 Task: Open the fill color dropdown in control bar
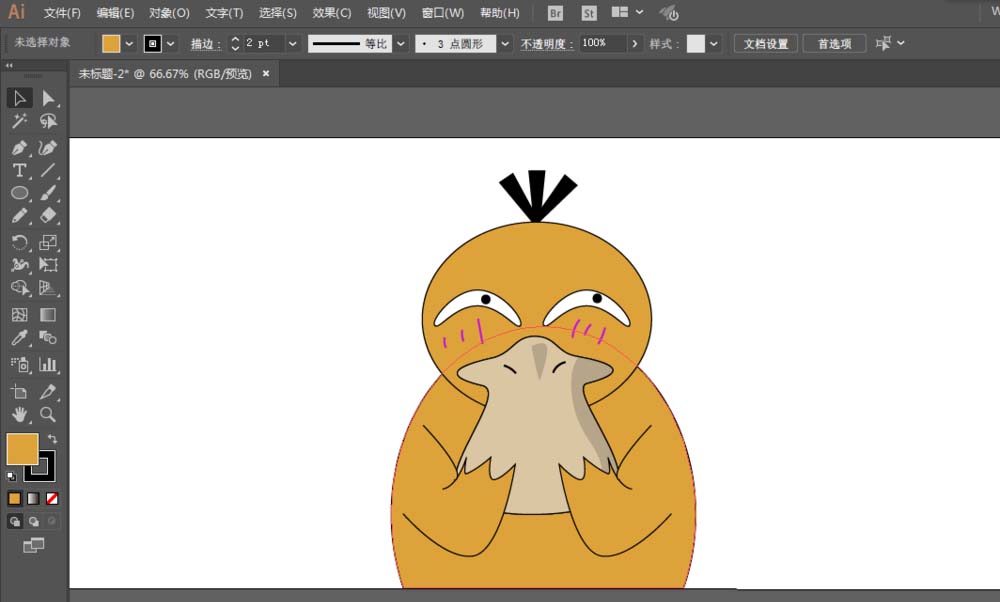pos(129,43)
